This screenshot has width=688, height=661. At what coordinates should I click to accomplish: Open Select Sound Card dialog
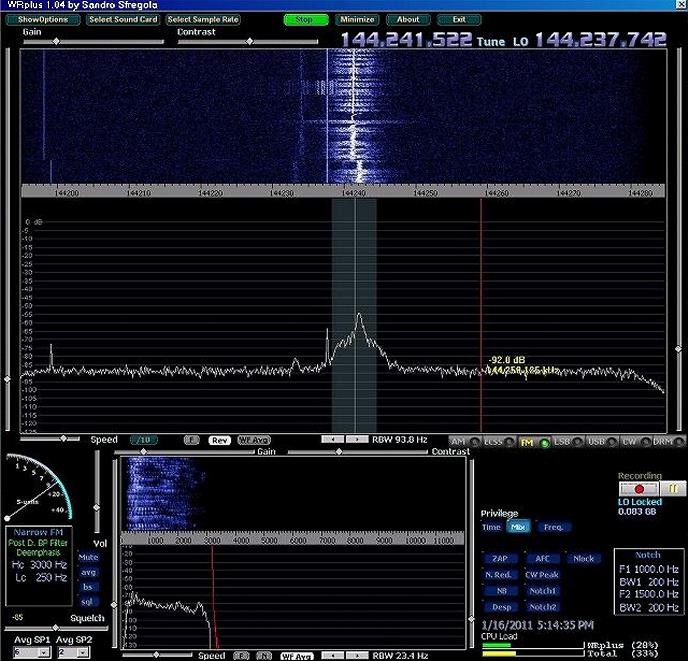pos(123,20)
